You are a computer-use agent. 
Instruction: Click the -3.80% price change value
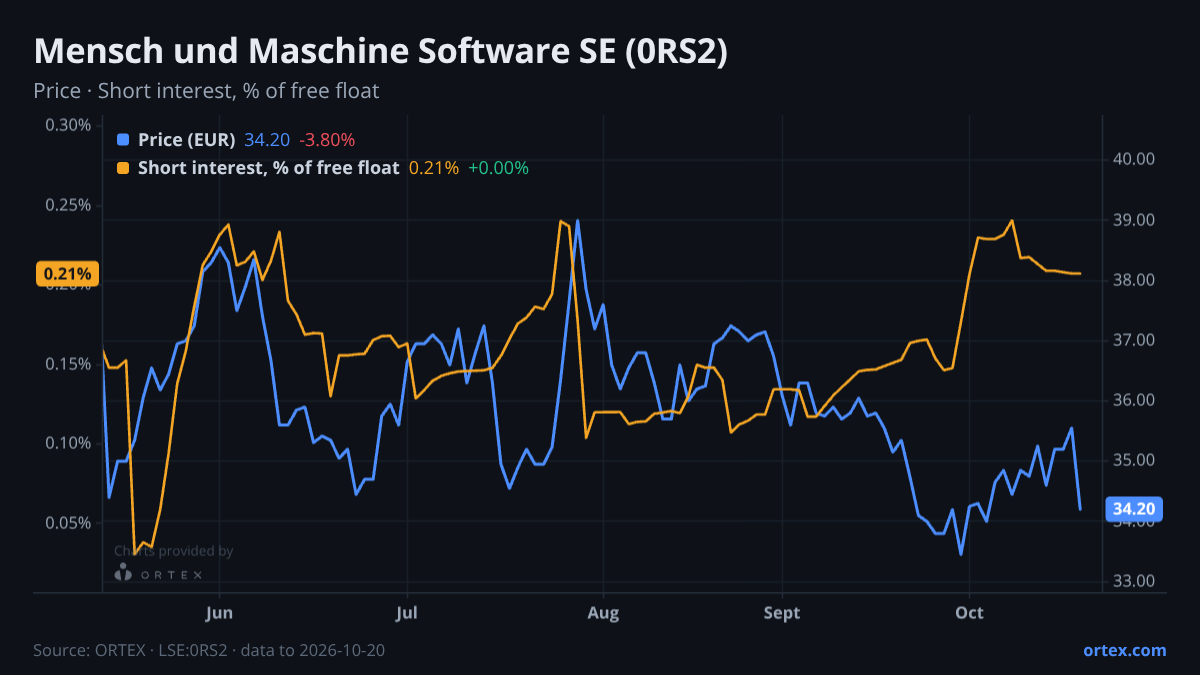(x=327, y=140)
